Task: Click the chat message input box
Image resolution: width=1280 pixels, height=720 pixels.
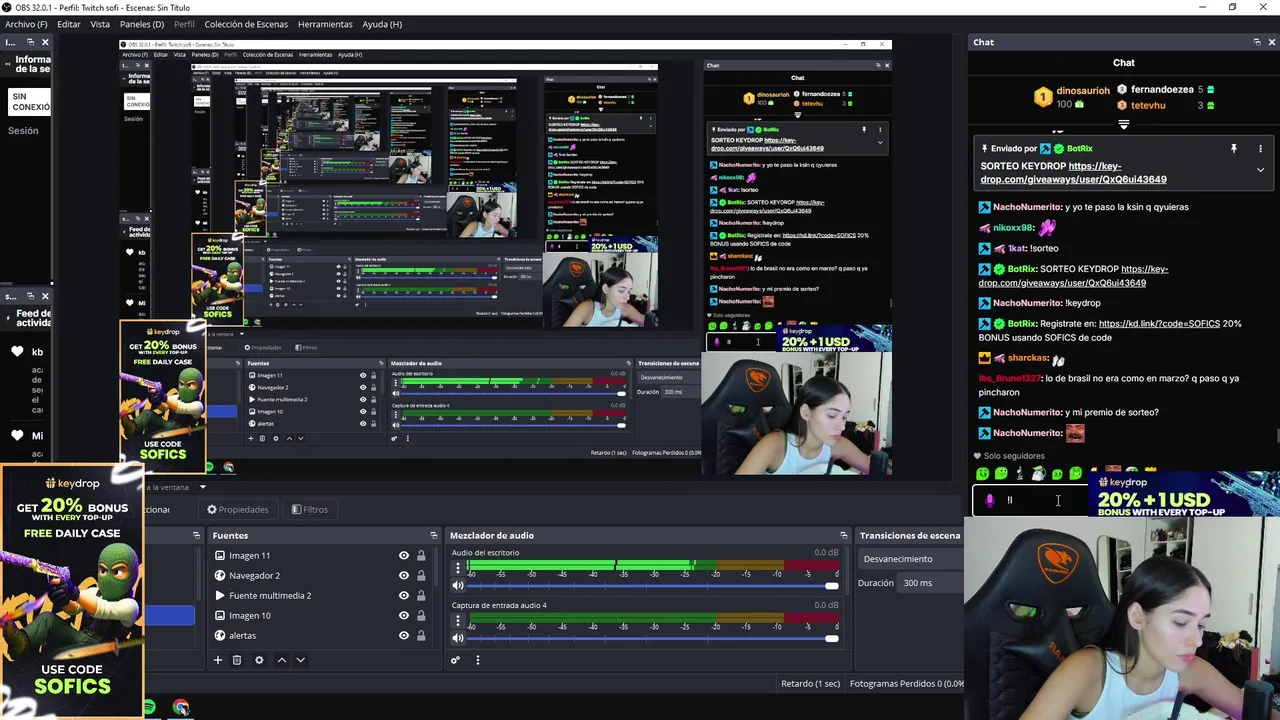Action: [x=1030, y=500]
